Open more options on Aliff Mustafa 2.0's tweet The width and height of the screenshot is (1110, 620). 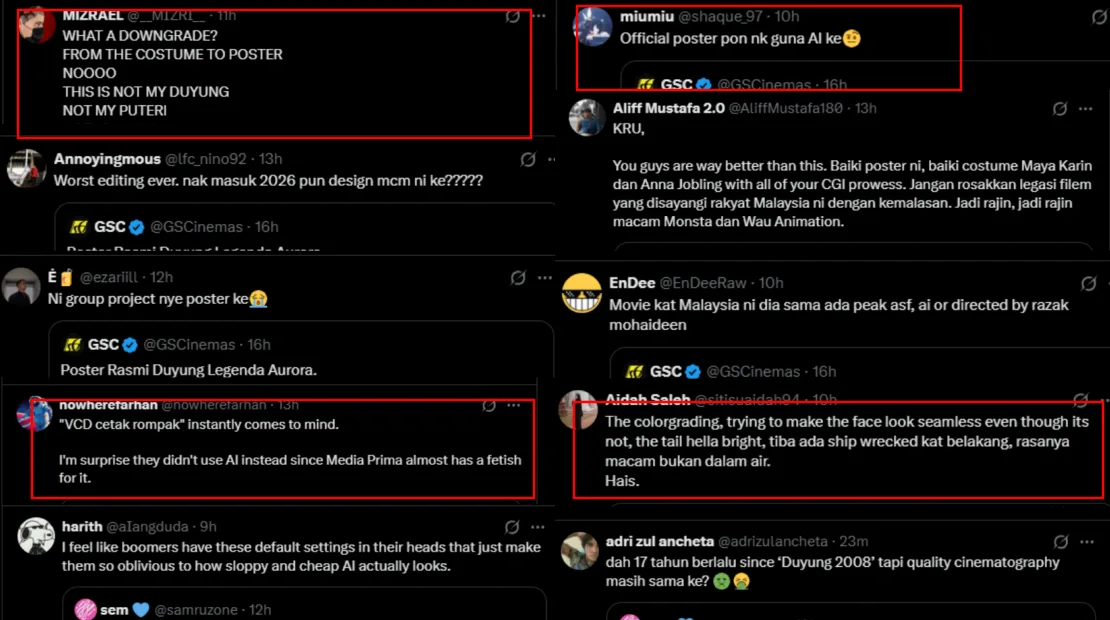pos(1085,108)
